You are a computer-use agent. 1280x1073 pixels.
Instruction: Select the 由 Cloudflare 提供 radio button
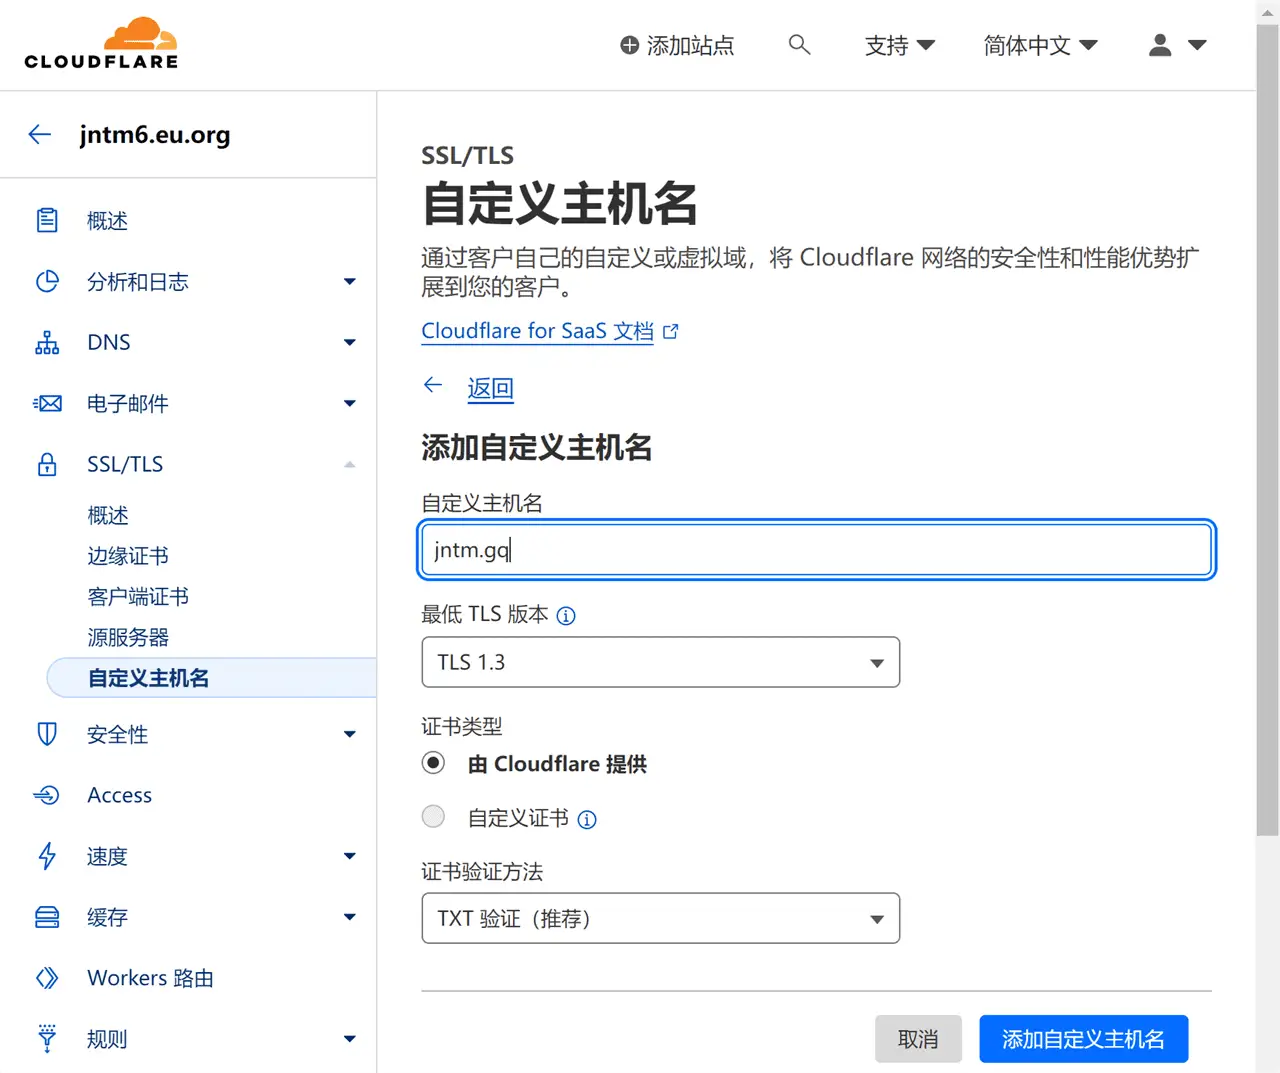pos(433,764)
